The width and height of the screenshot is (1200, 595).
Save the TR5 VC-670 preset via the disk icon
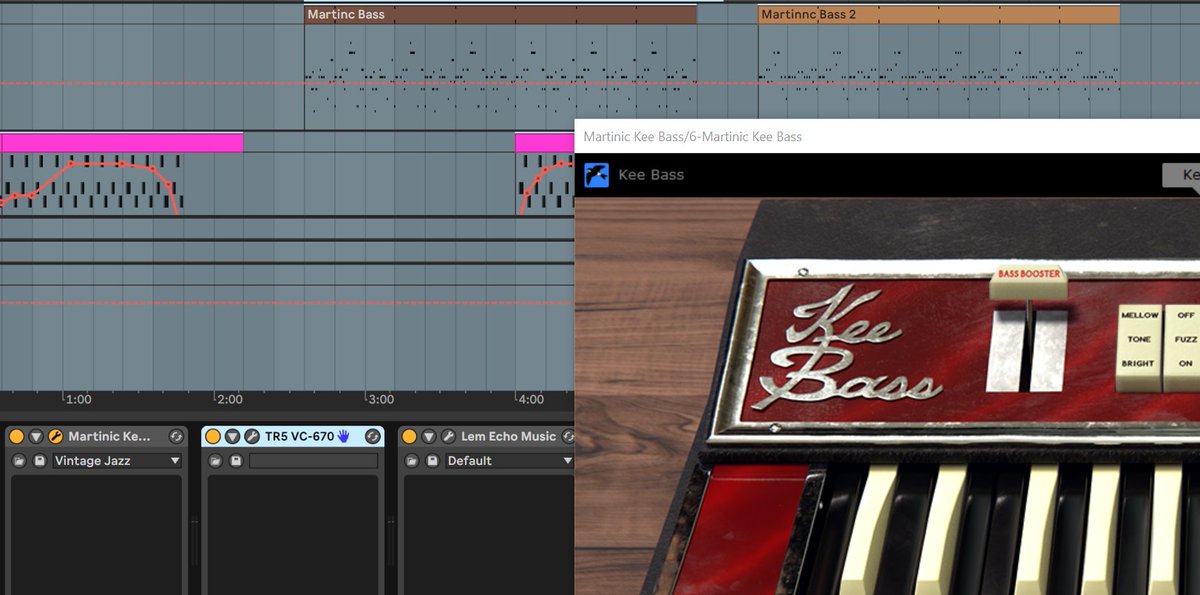coord(235,461)
